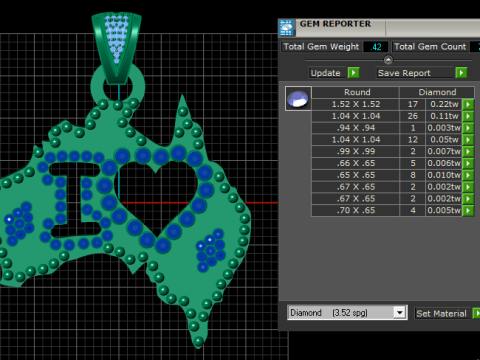Click the count cell showing 8
The width and height of the screenshot is (480, 360).
coord(413,175)
